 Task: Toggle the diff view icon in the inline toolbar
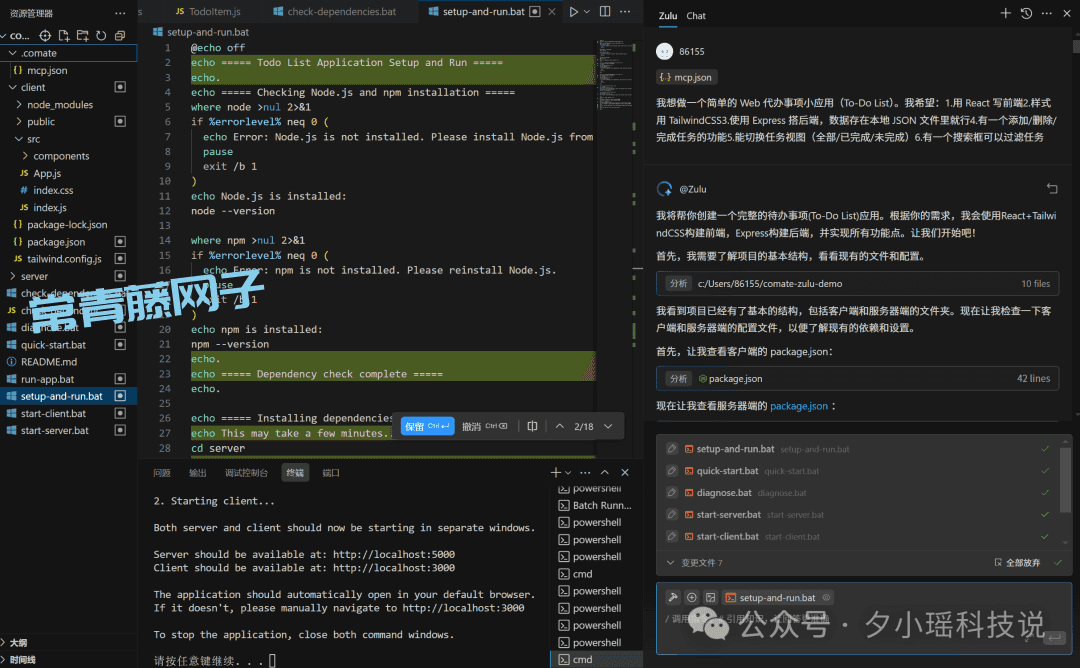532,426
